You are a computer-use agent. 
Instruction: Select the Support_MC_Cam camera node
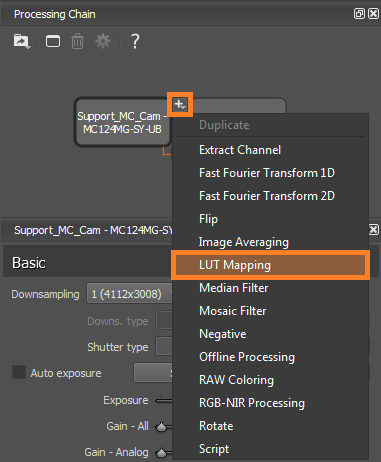pyautogui.click(x=123, y=122)
